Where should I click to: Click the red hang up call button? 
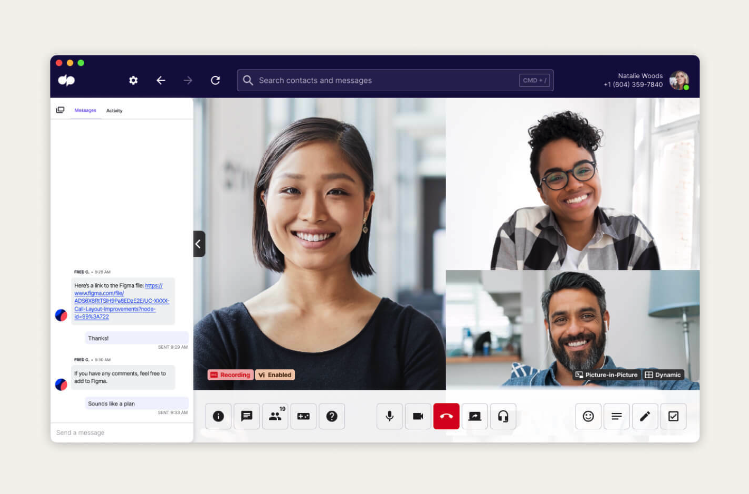tap(446, 416)
